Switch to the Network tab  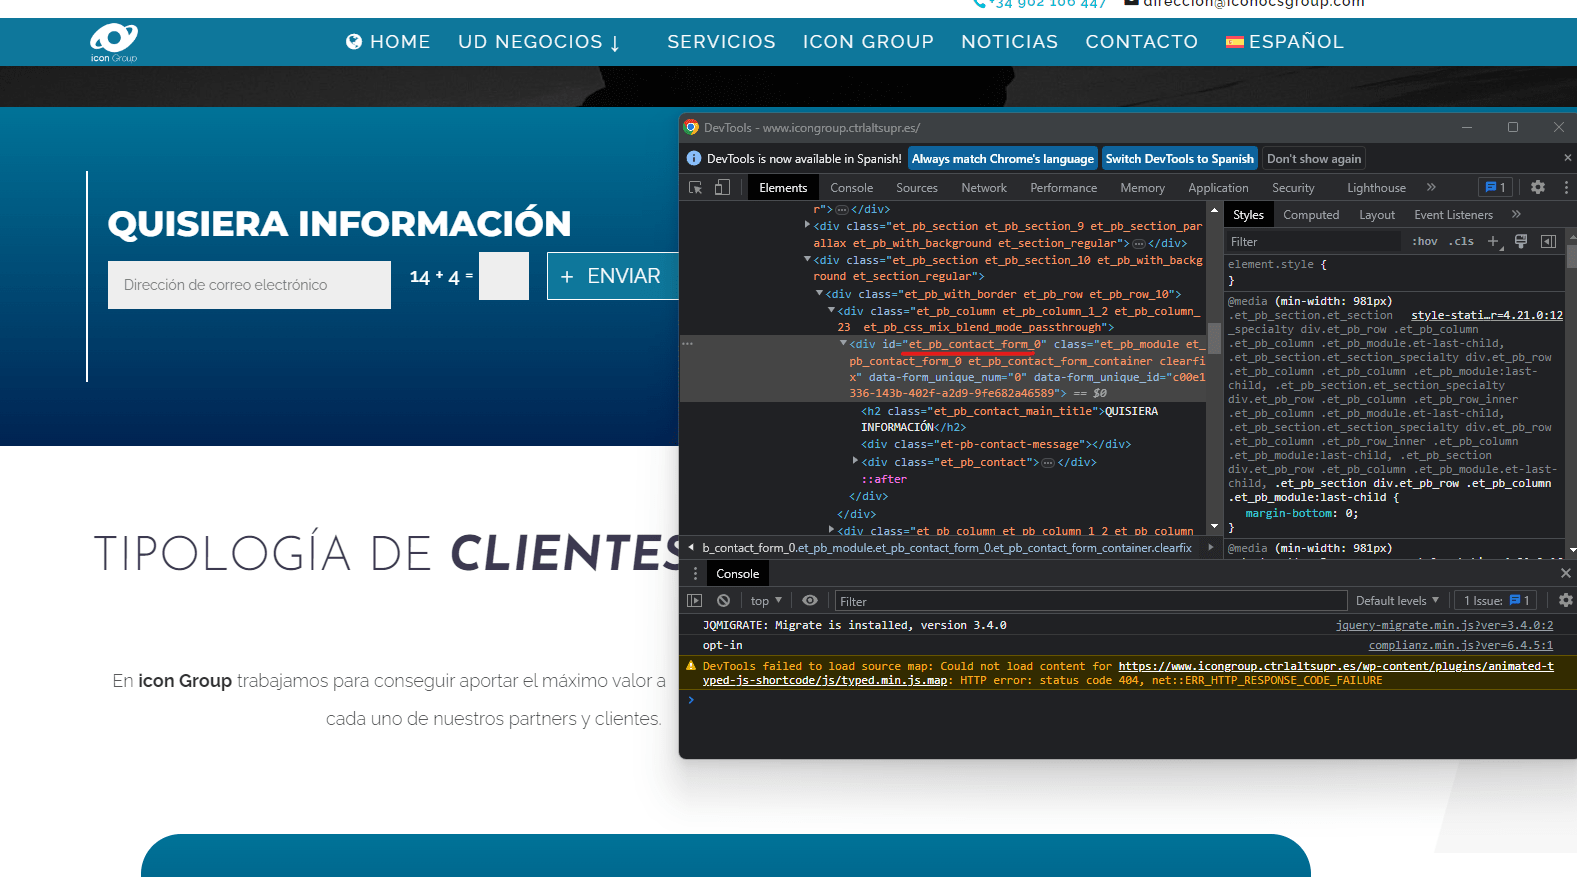pos(984,187)
